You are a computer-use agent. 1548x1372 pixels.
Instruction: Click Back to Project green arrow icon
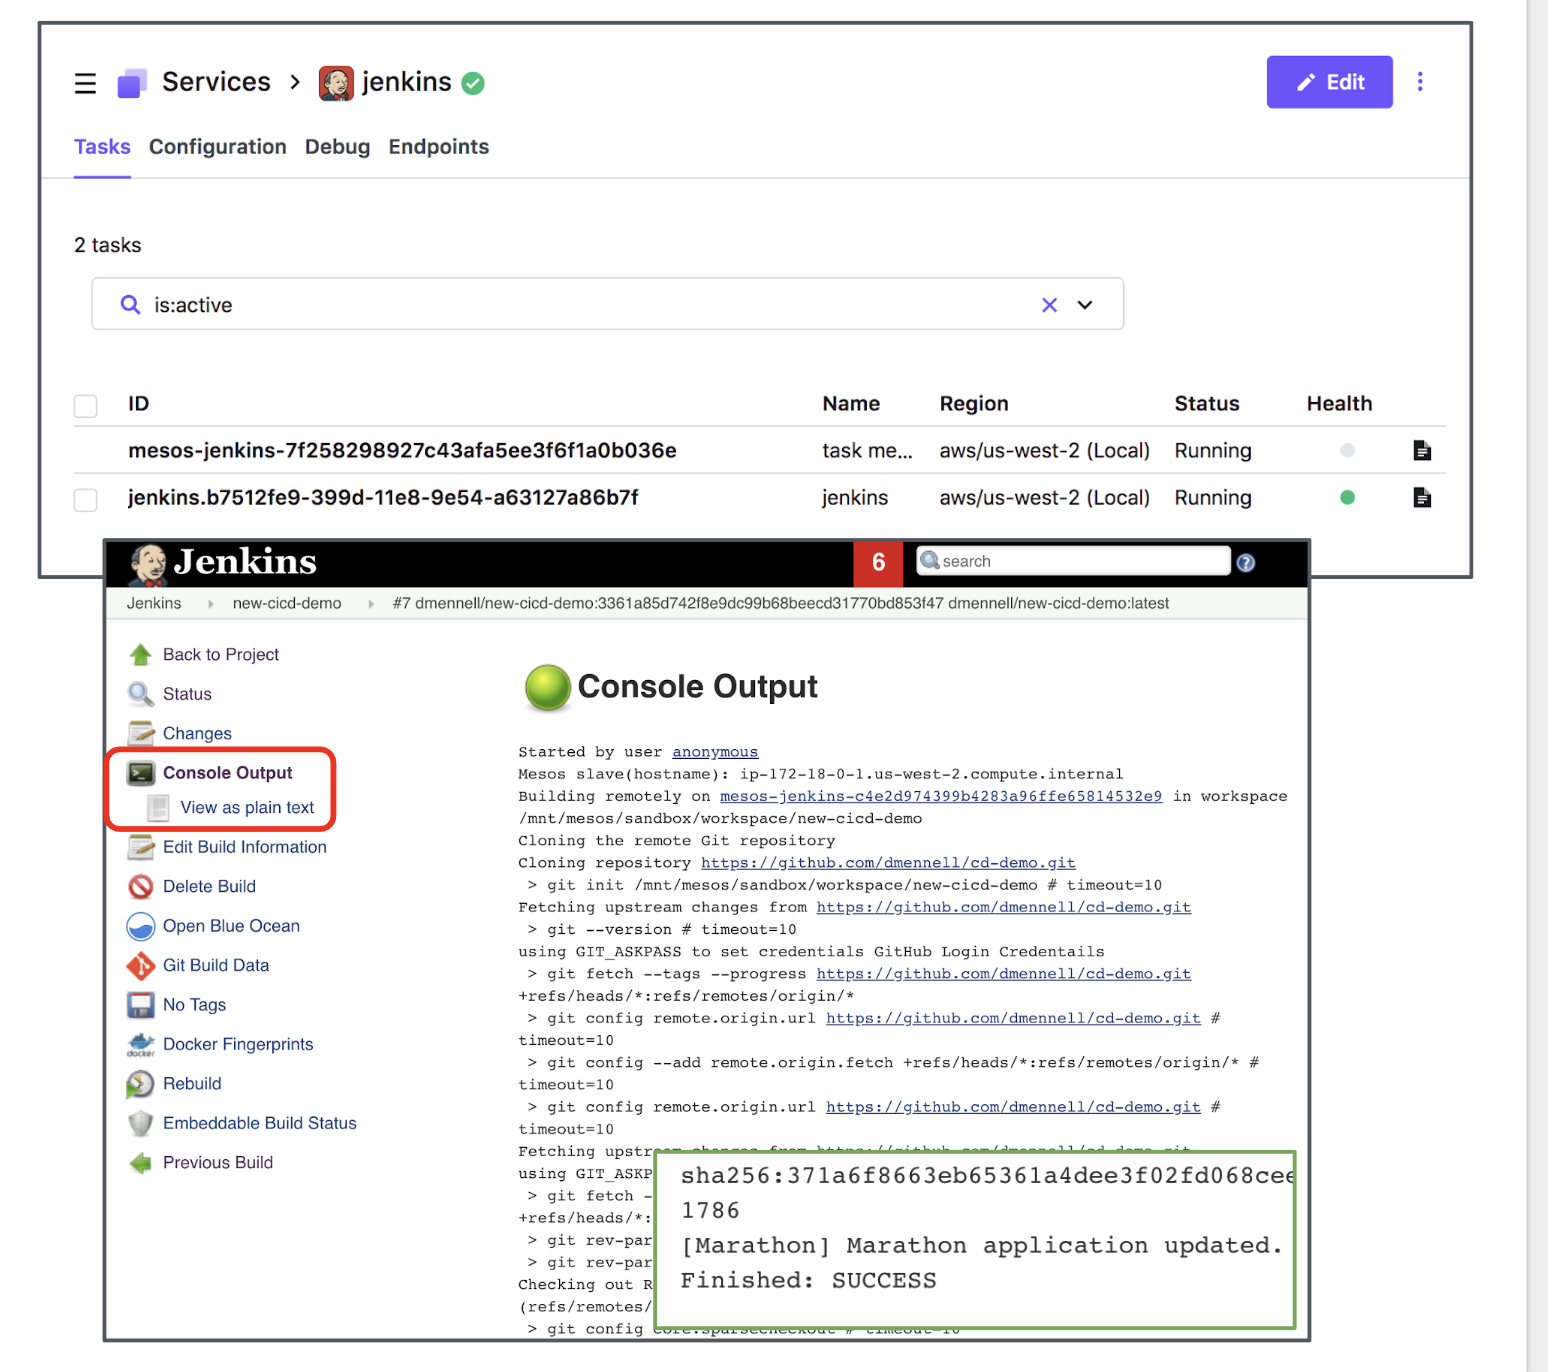pyautogui.click(x=140, y=655)
